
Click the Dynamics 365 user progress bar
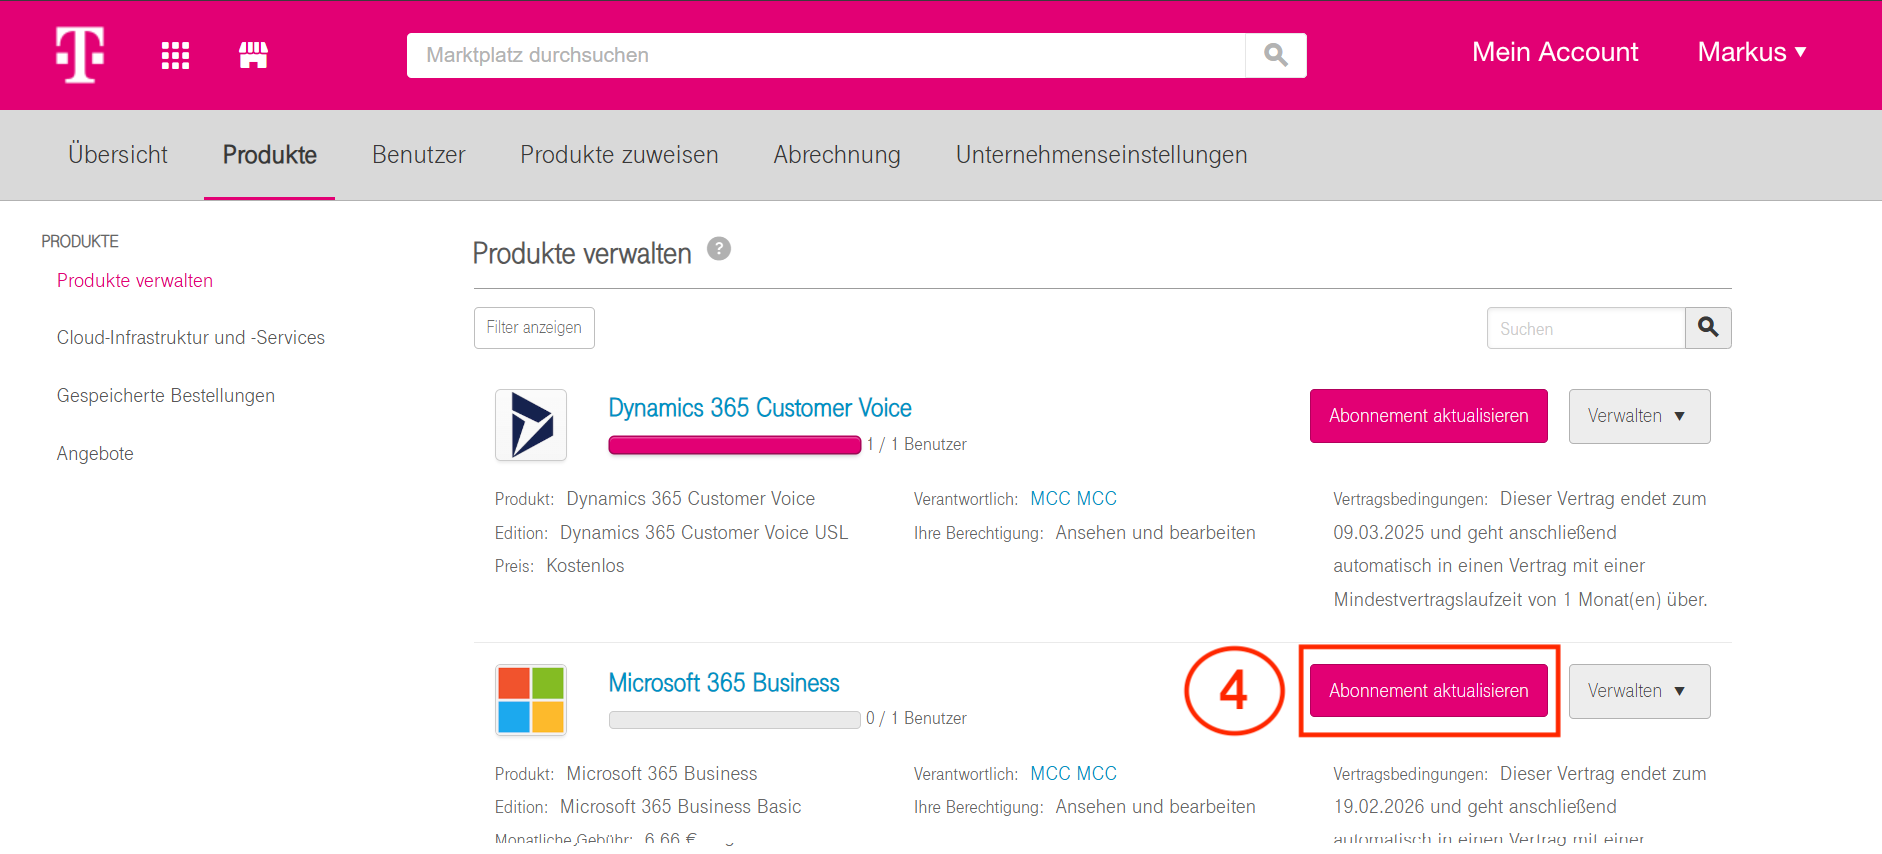[734, 445]
